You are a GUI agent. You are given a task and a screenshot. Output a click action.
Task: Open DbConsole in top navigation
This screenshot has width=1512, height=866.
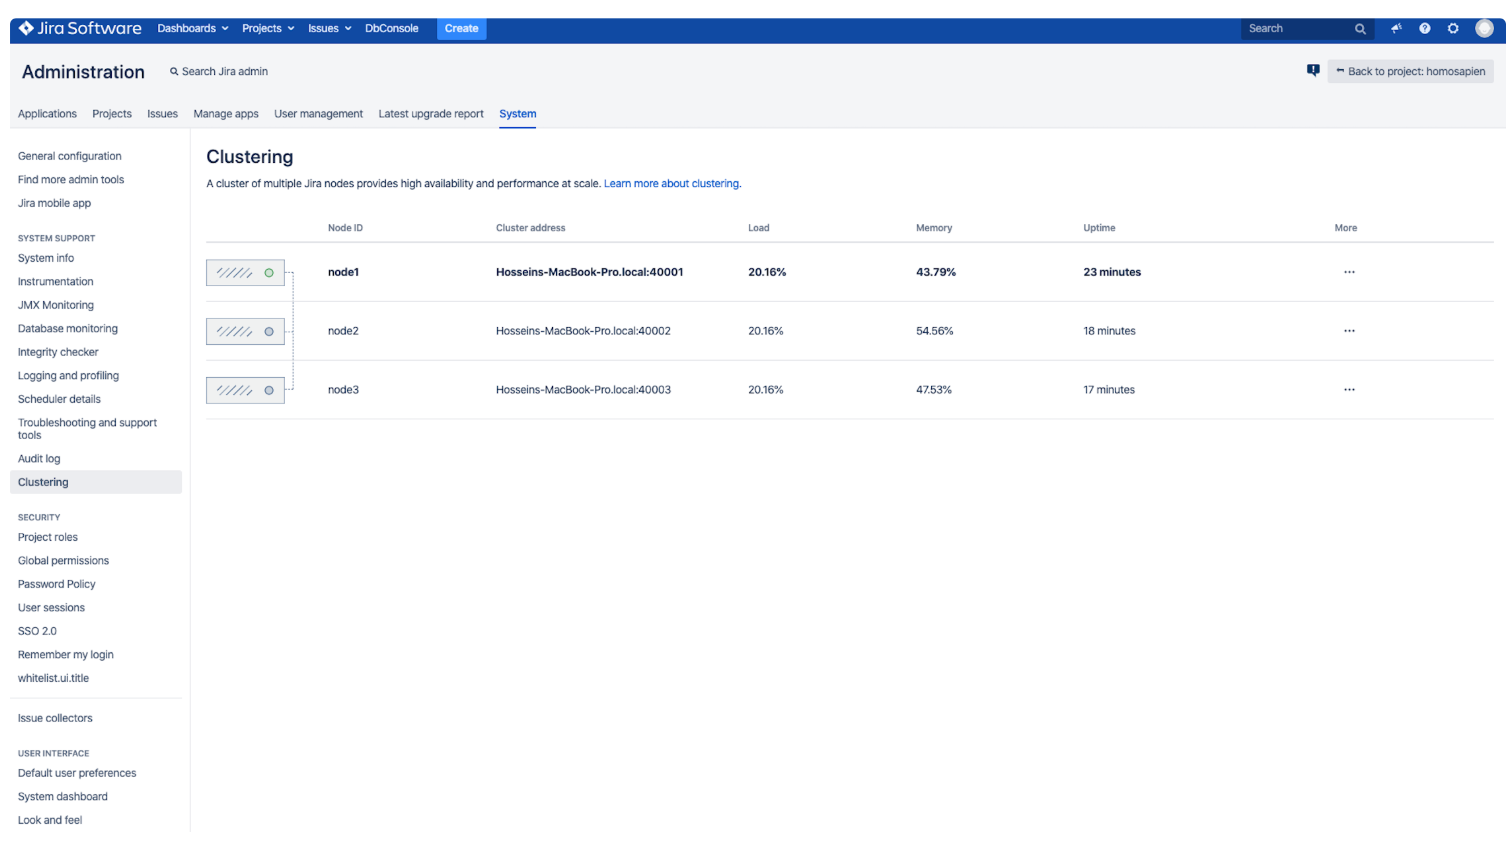click(x=392, y=29)
